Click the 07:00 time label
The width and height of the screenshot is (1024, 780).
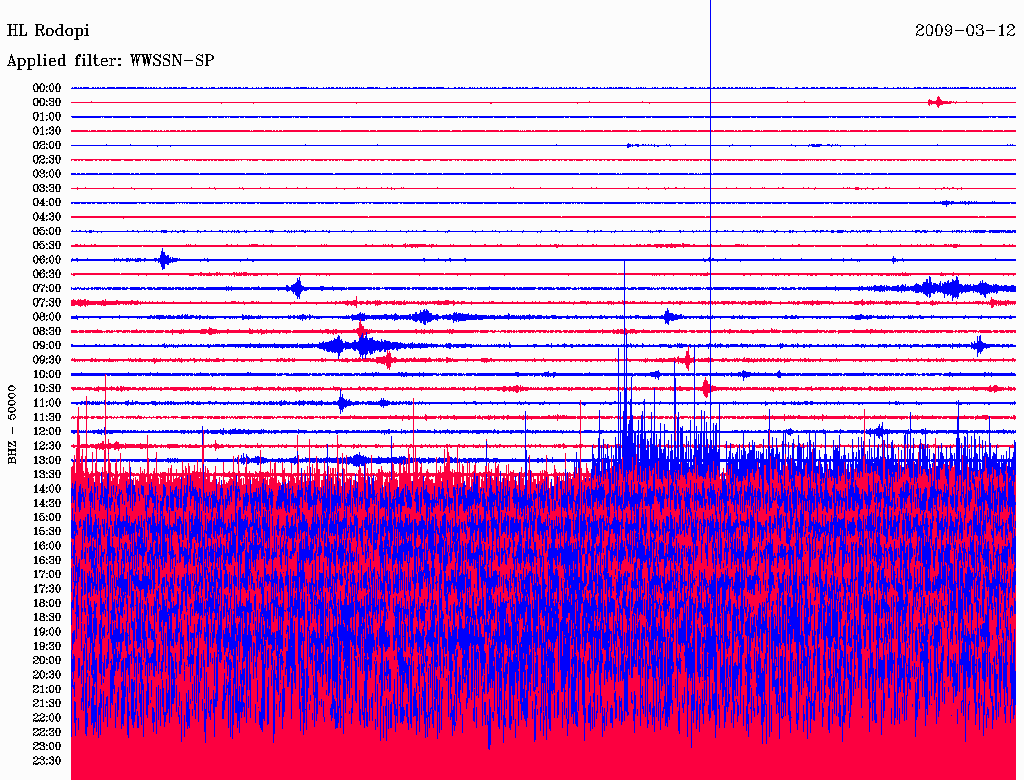pos(47,288)
